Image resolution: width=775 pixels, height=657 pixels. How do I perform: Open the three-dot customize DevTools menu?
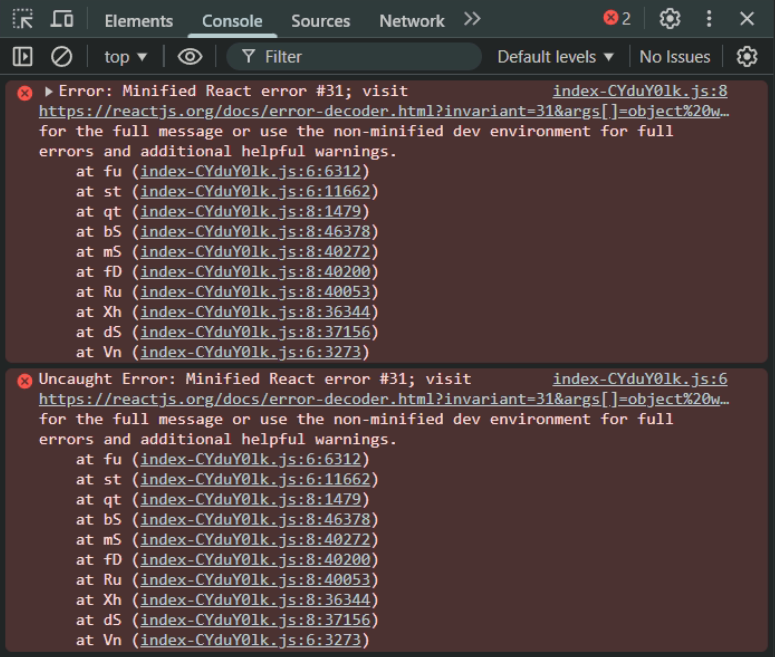coord(709,19)
